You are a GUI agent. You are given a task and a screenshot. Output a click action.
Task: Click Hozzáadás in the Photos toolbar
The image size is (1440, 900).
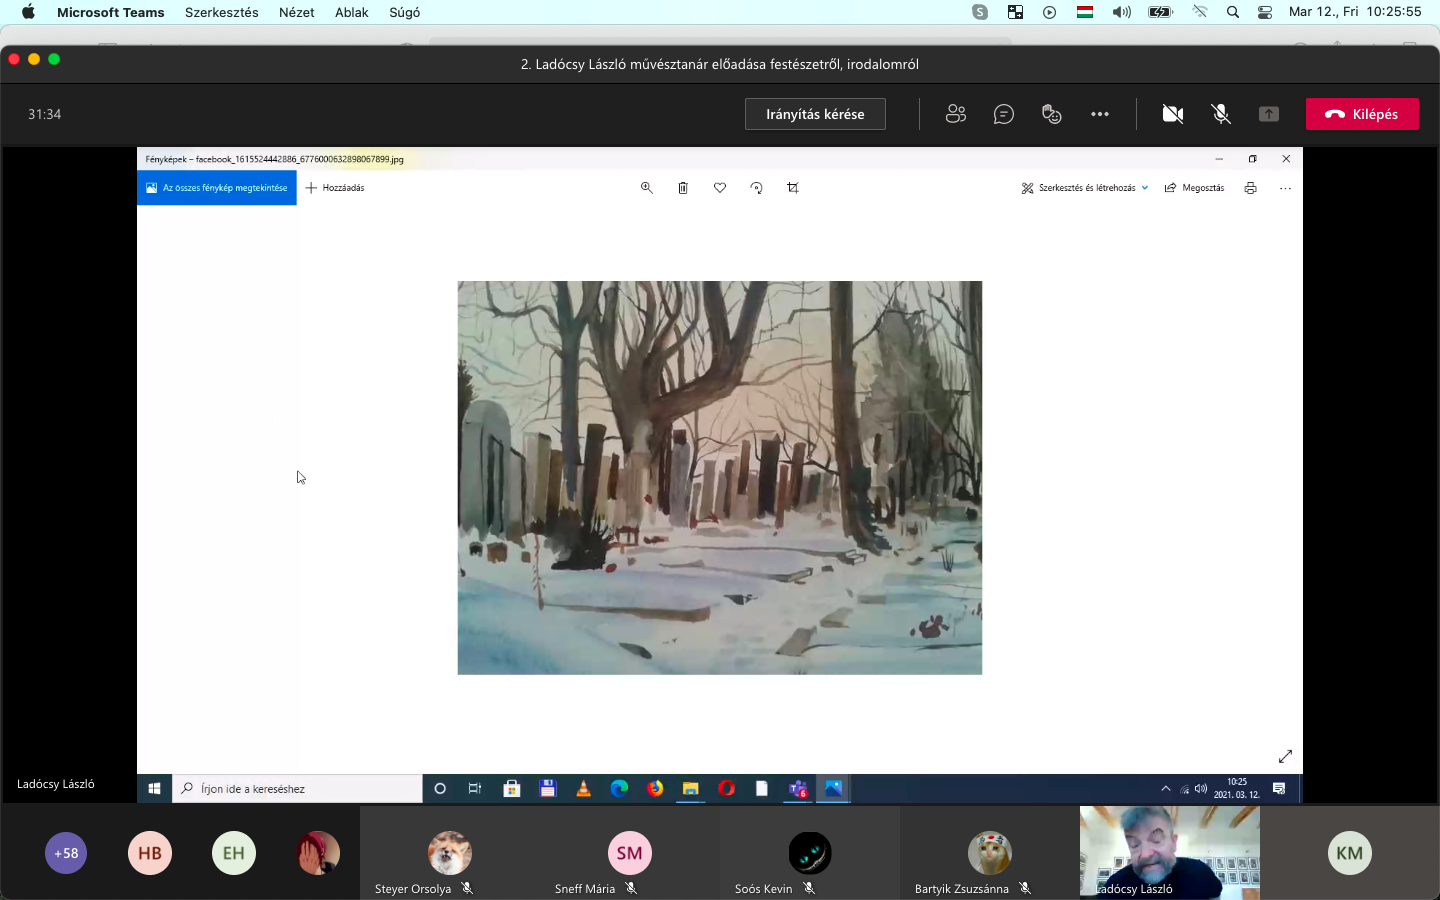[x=335, y=188]
